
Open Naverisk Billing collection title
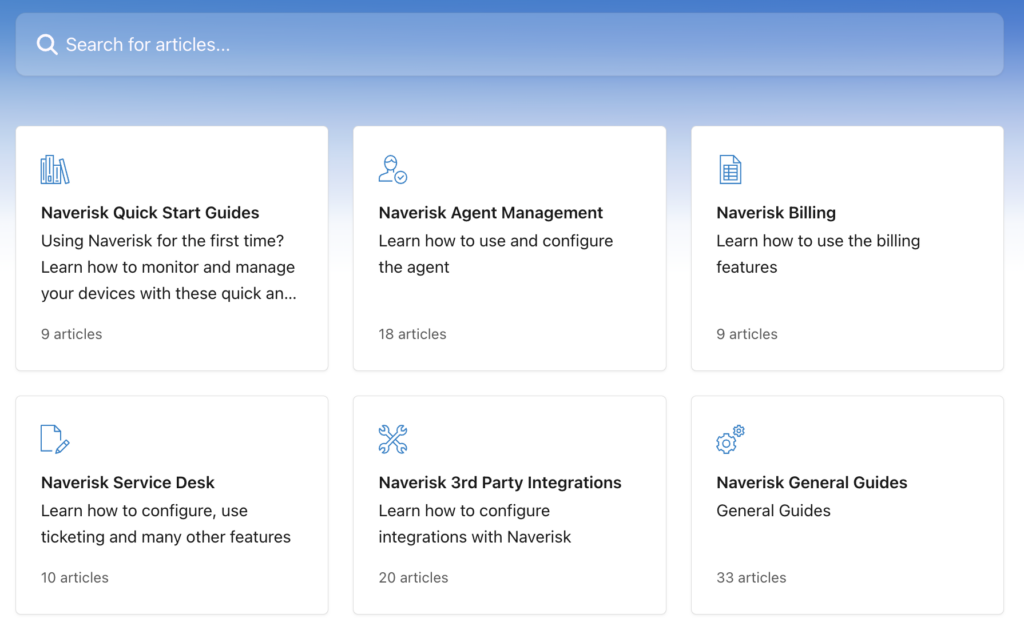pyautogui.click(x=776, y=213)
